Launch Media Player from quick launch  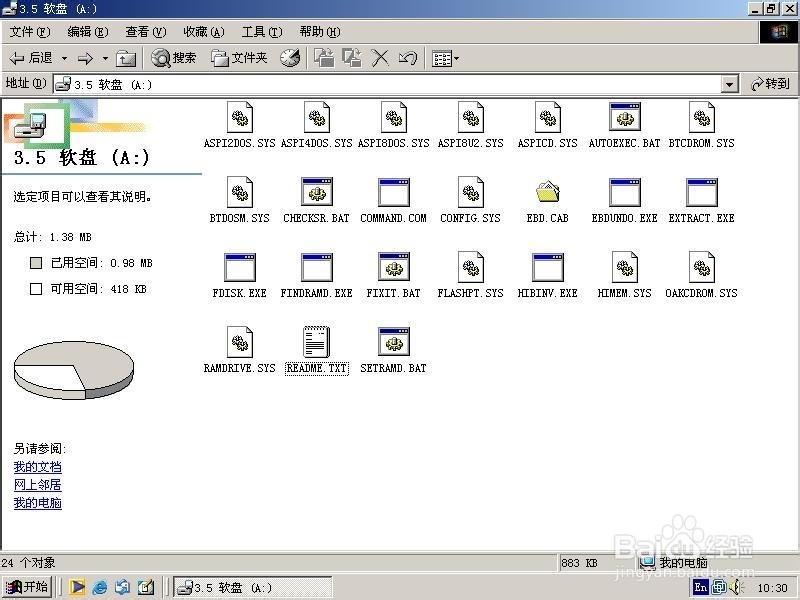click(78, 587)
